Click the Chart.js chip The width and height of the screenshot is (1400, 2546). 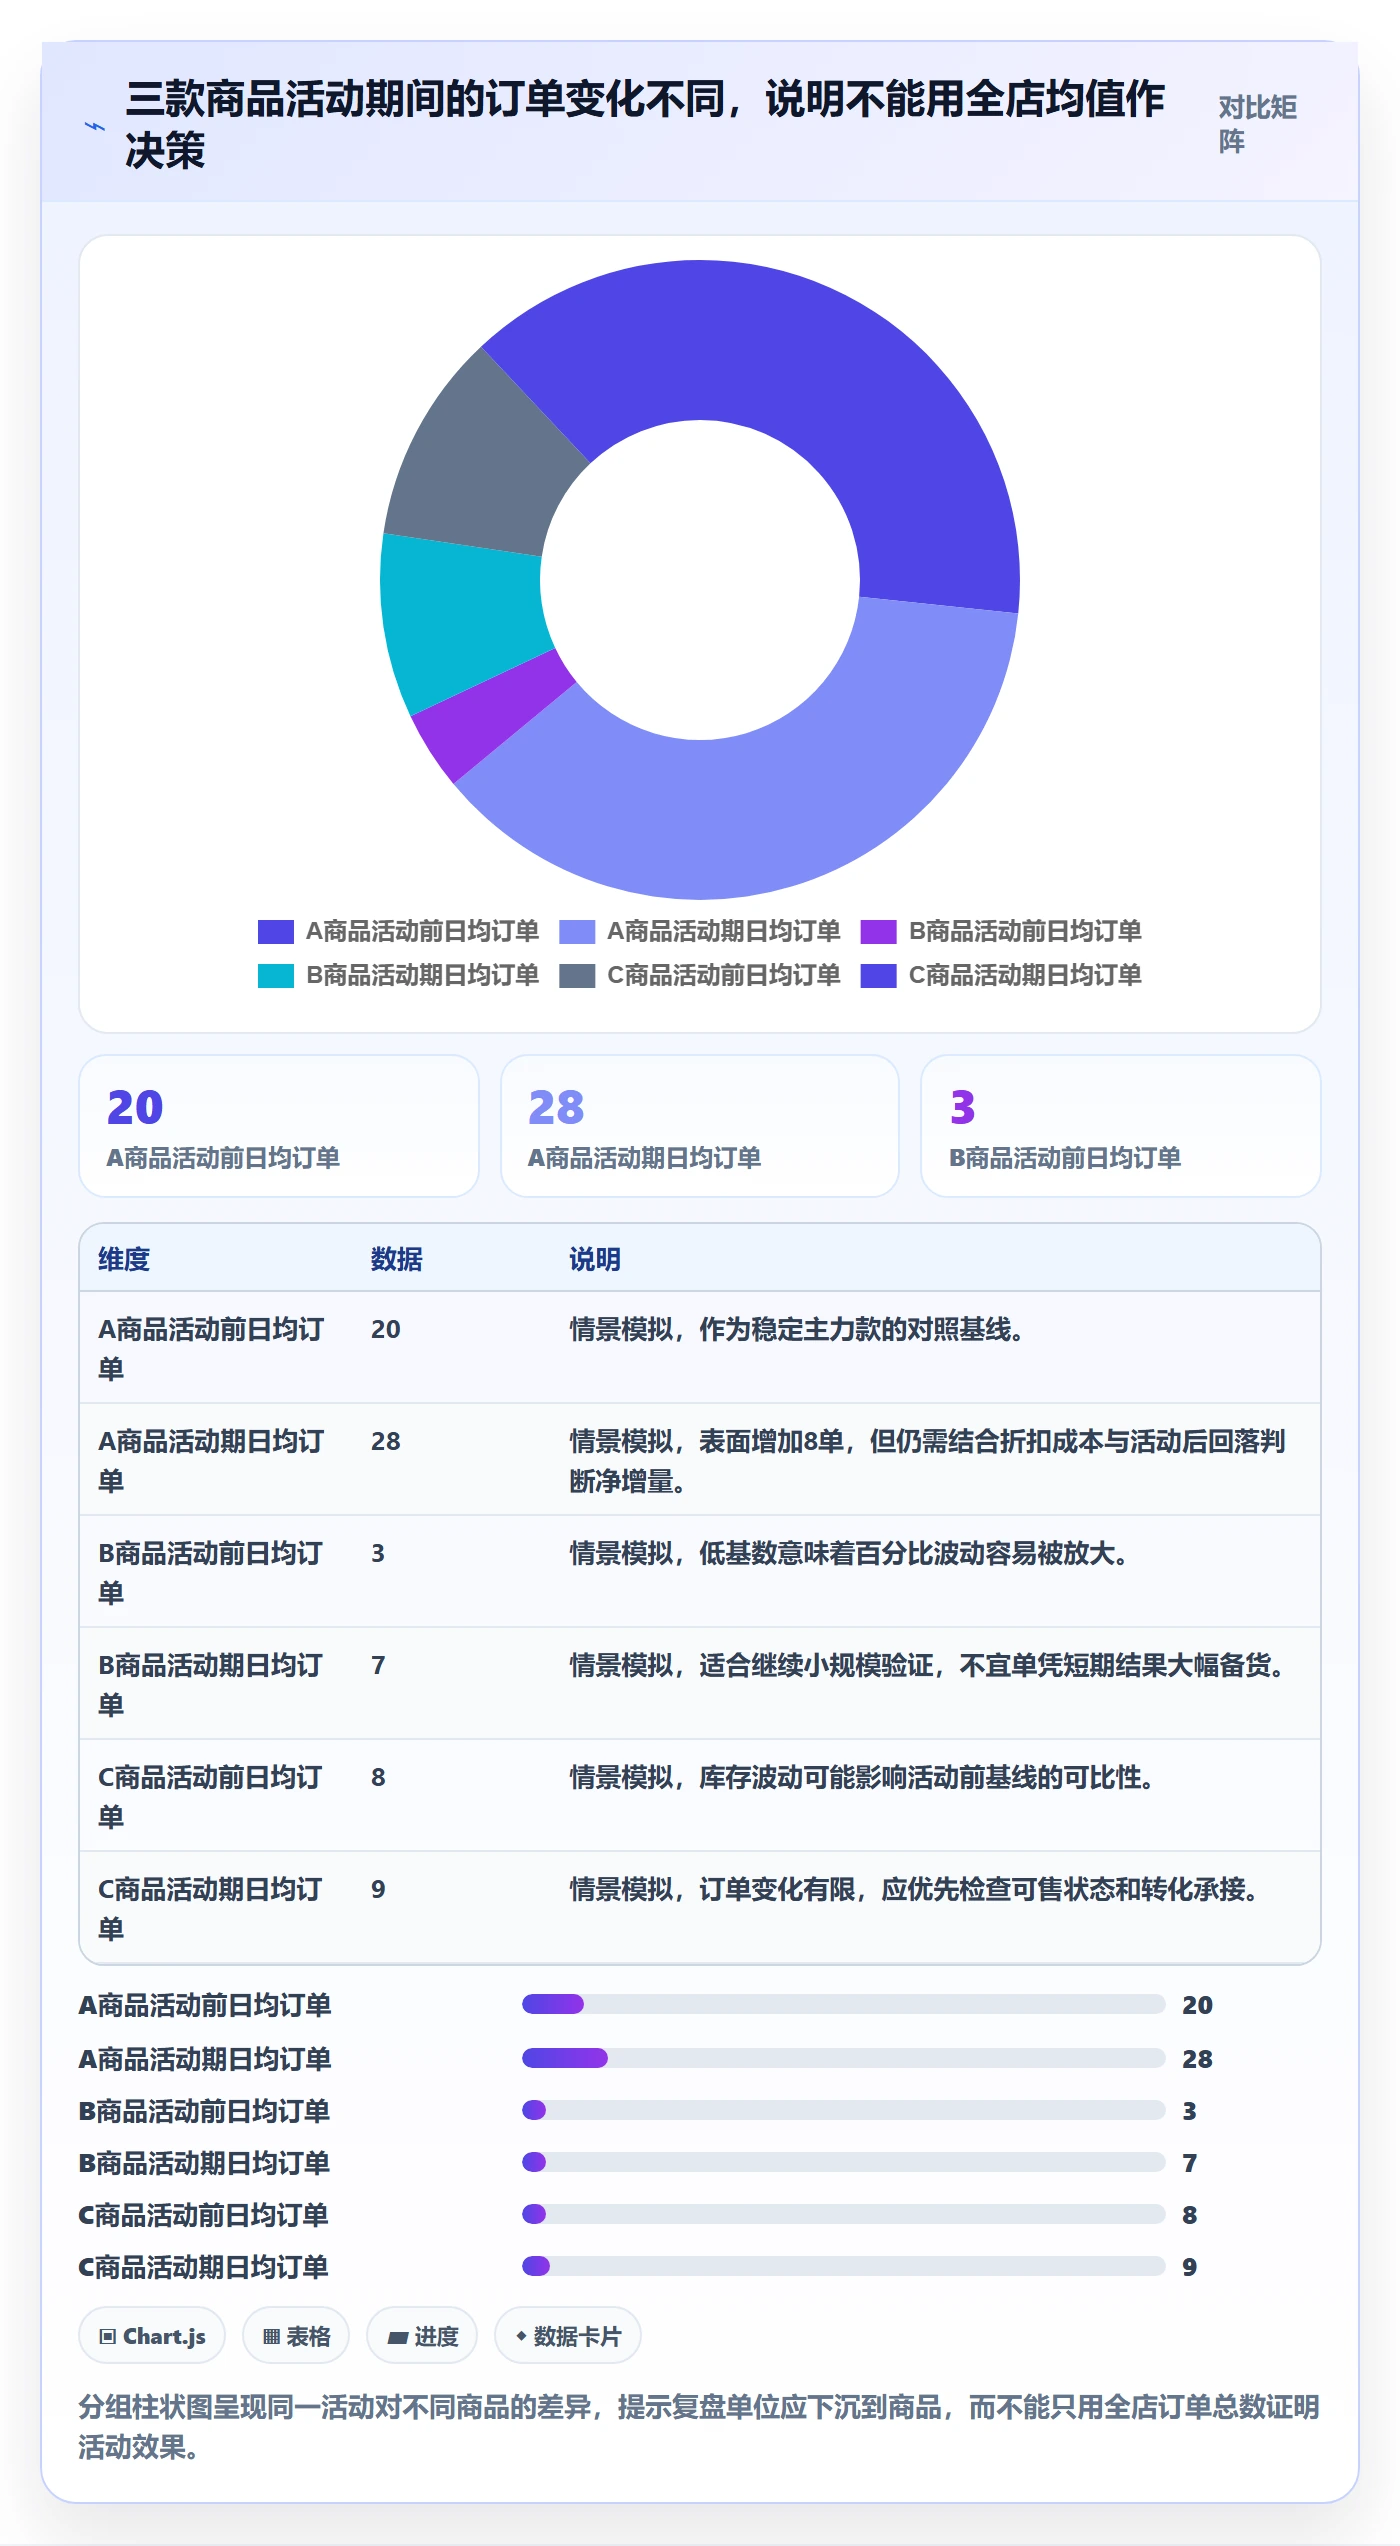pos(152,2336)
